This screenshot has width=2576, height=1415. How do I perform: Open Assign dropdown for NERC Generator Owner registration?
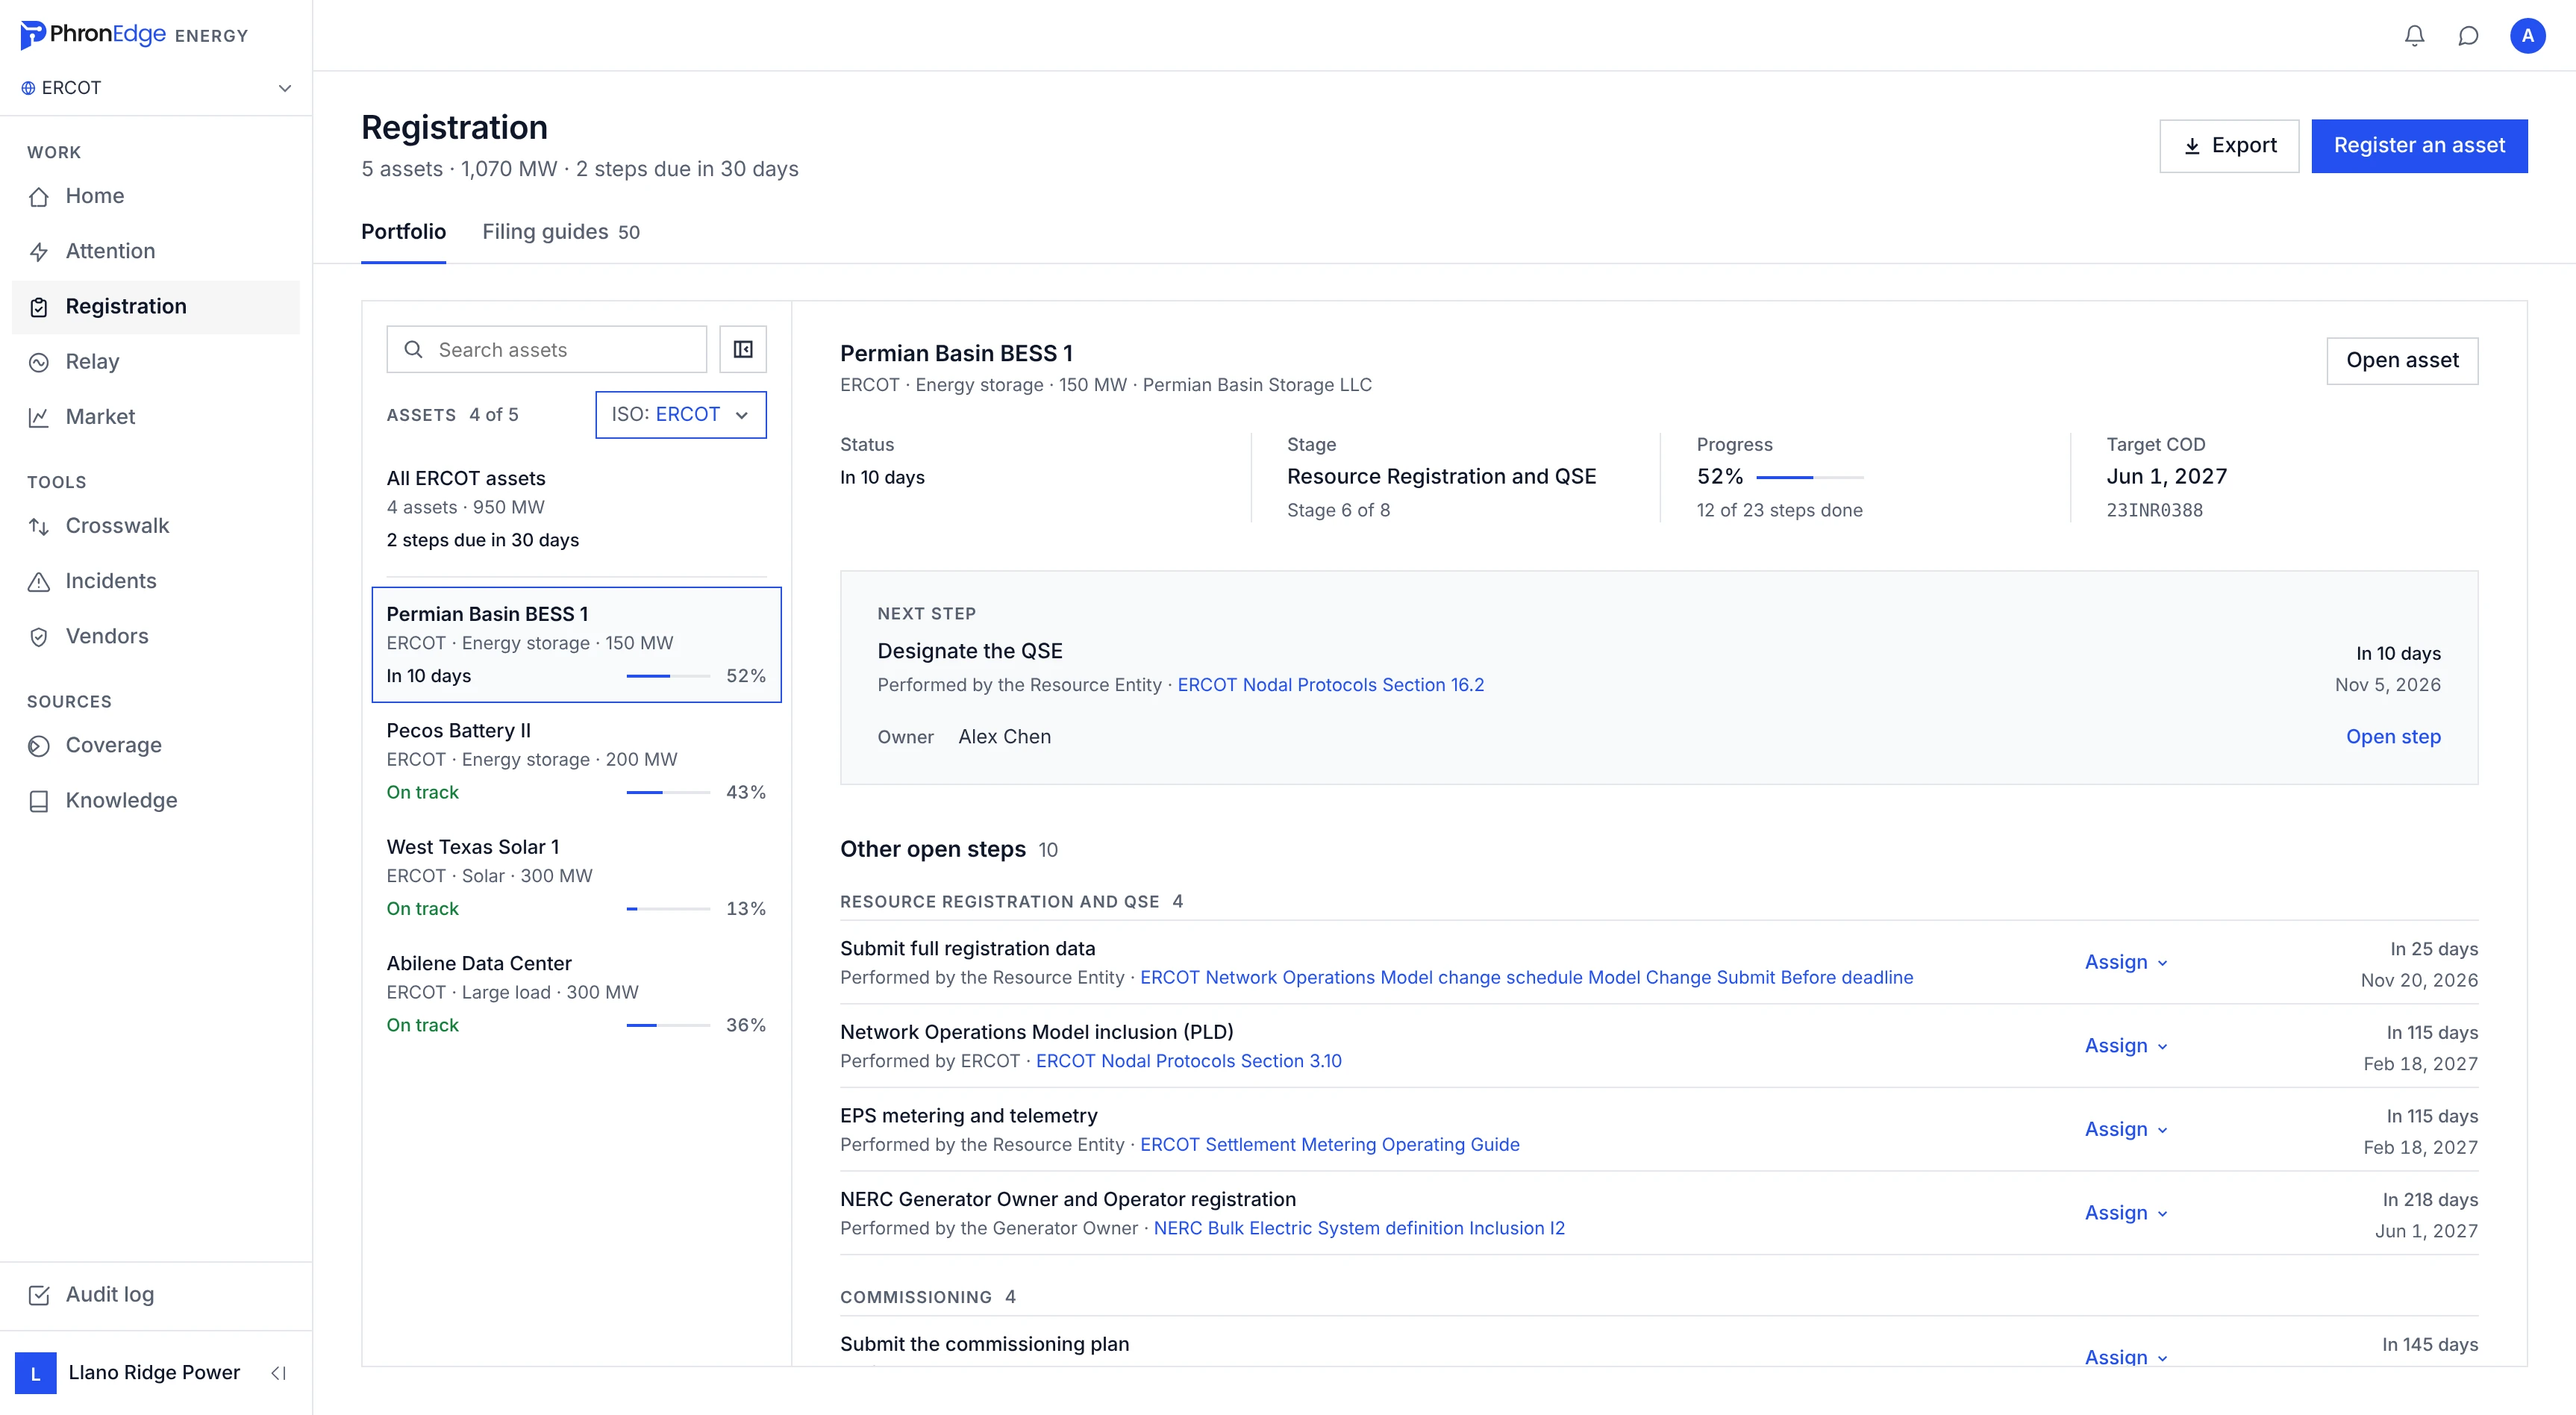[2125, 1213]
